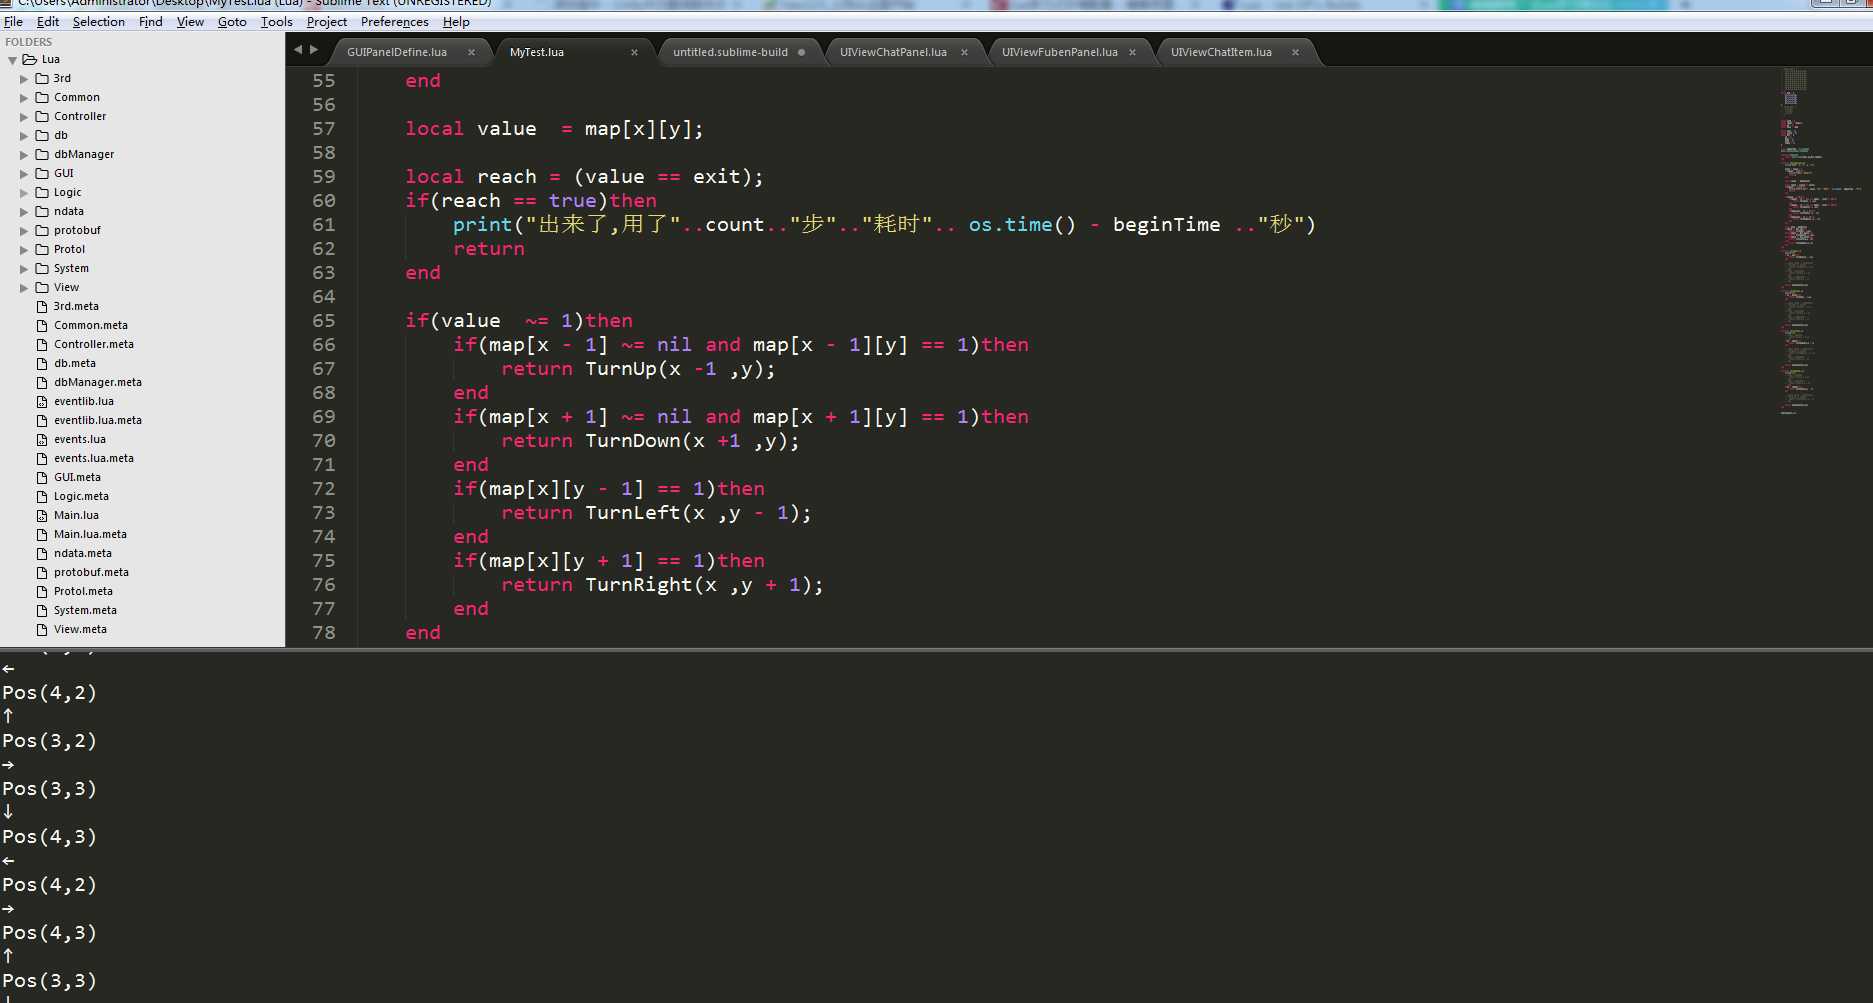Open the Edit menu
This screenshot has width=1873, height=1003.
pos(48,22)
